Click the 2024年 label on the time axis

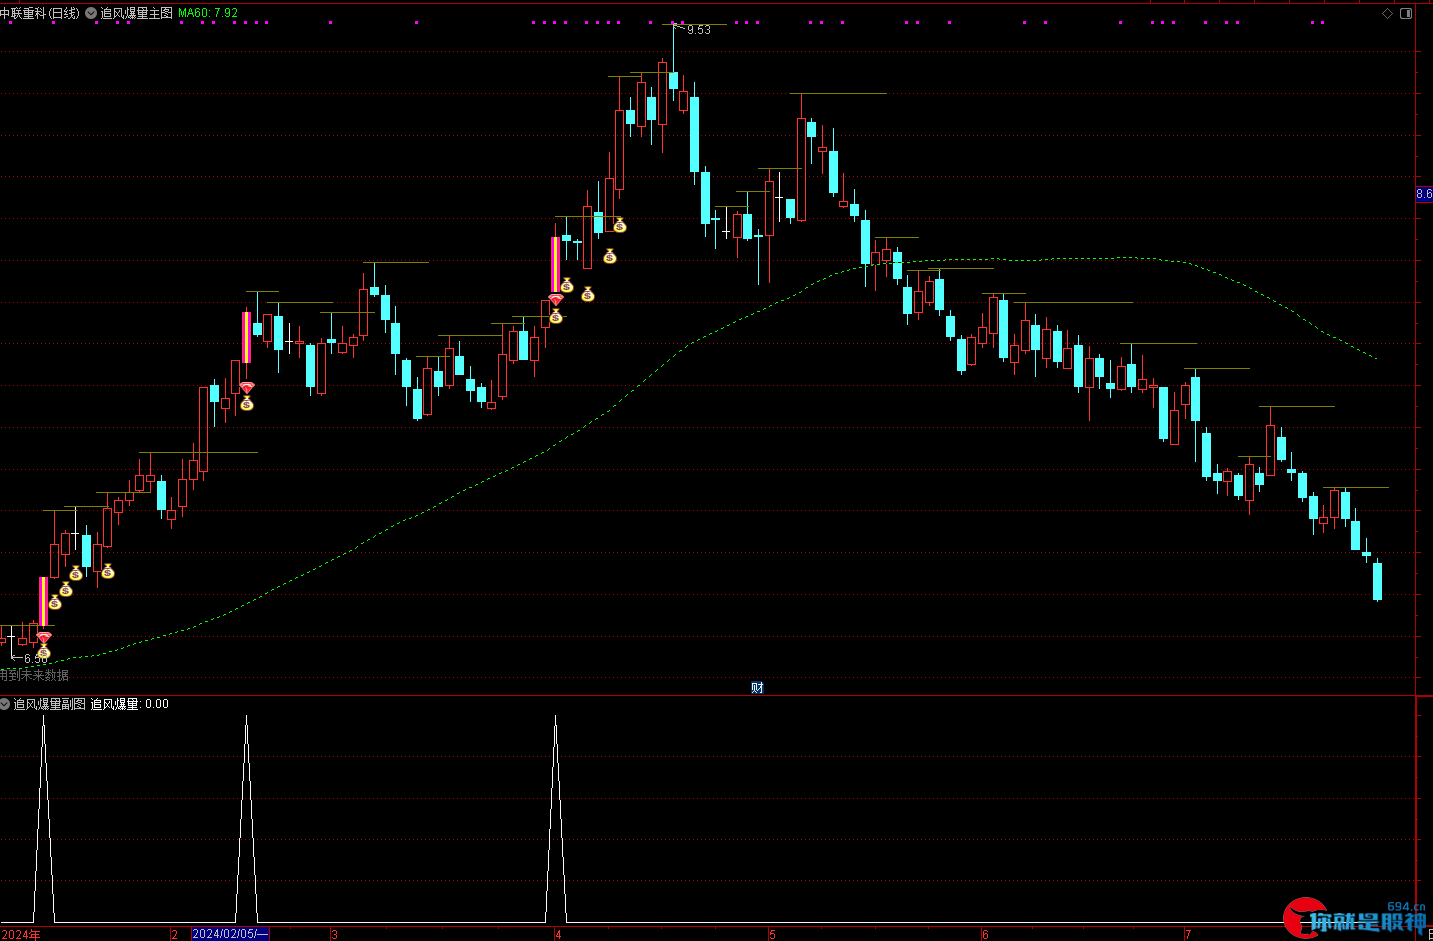[21, 934]
